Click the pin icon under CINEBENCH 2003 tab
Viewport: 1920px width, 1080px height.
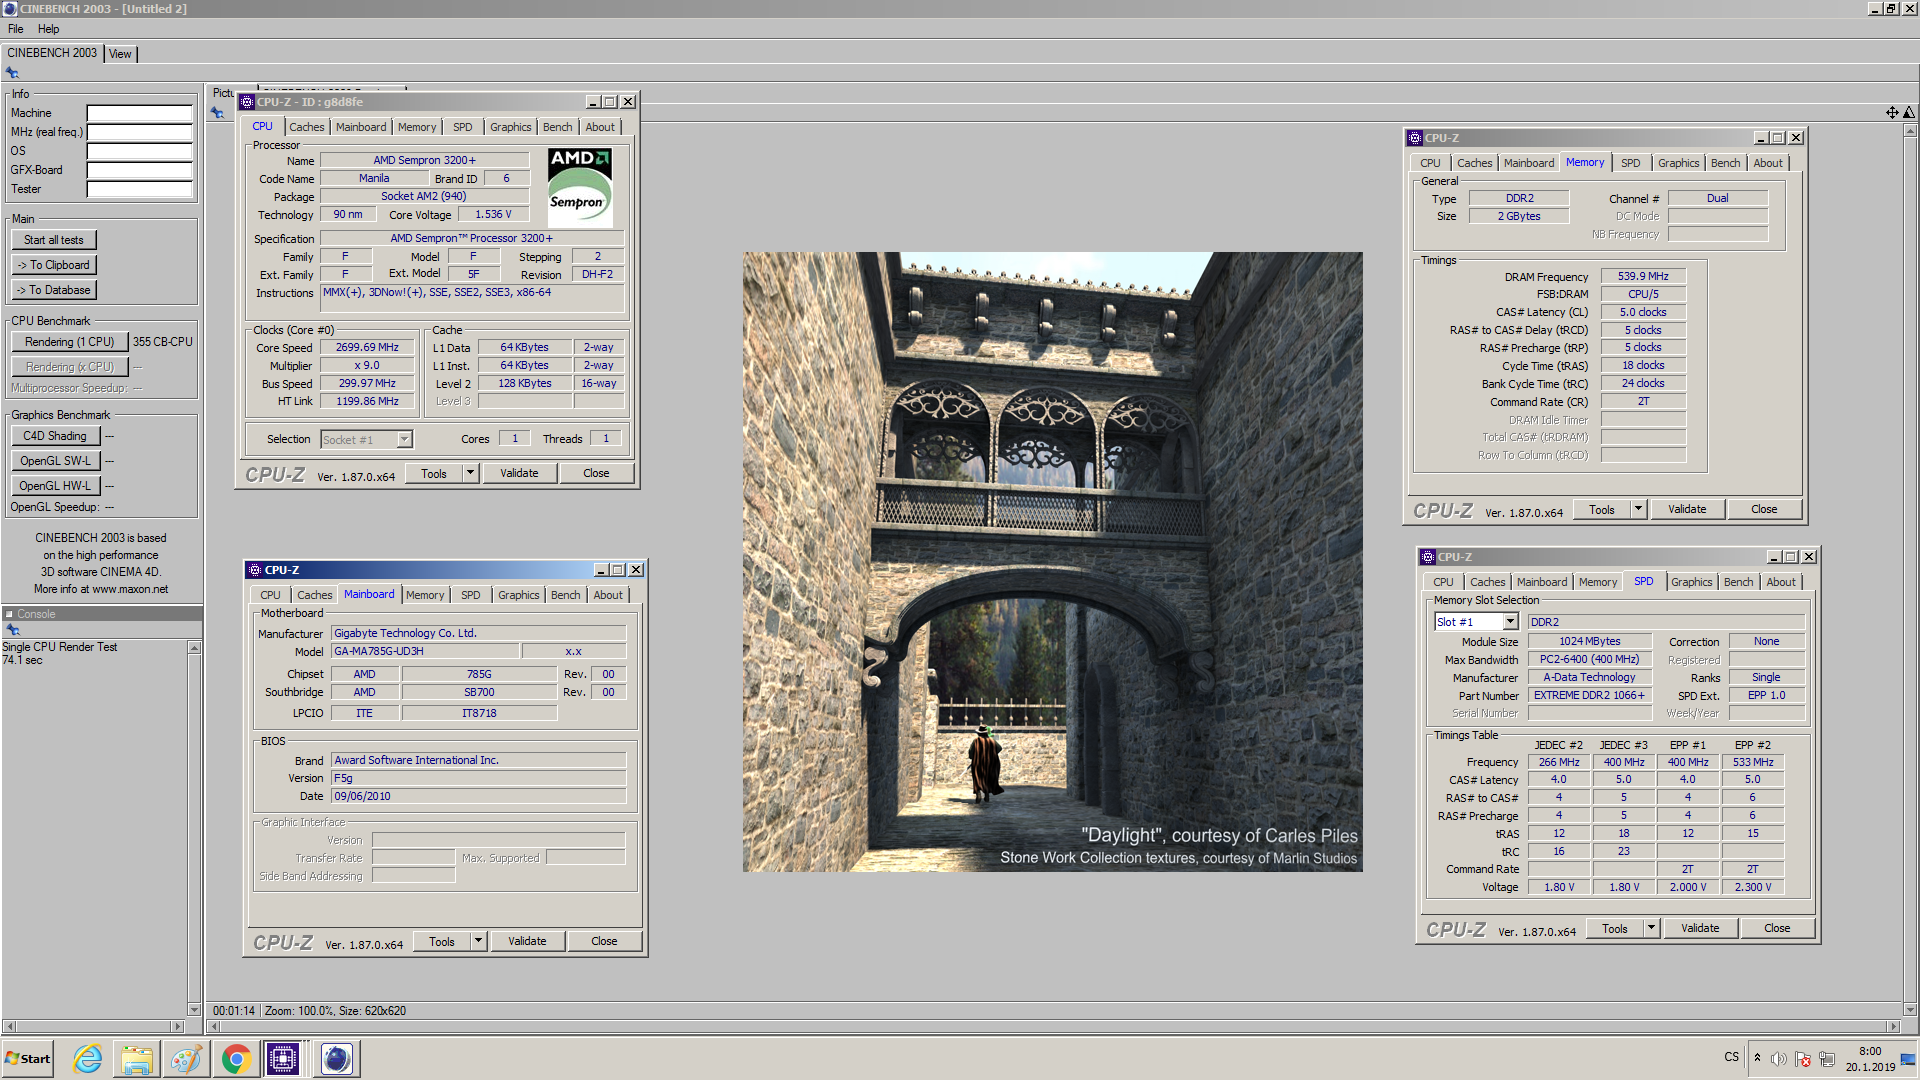point(12,73)
